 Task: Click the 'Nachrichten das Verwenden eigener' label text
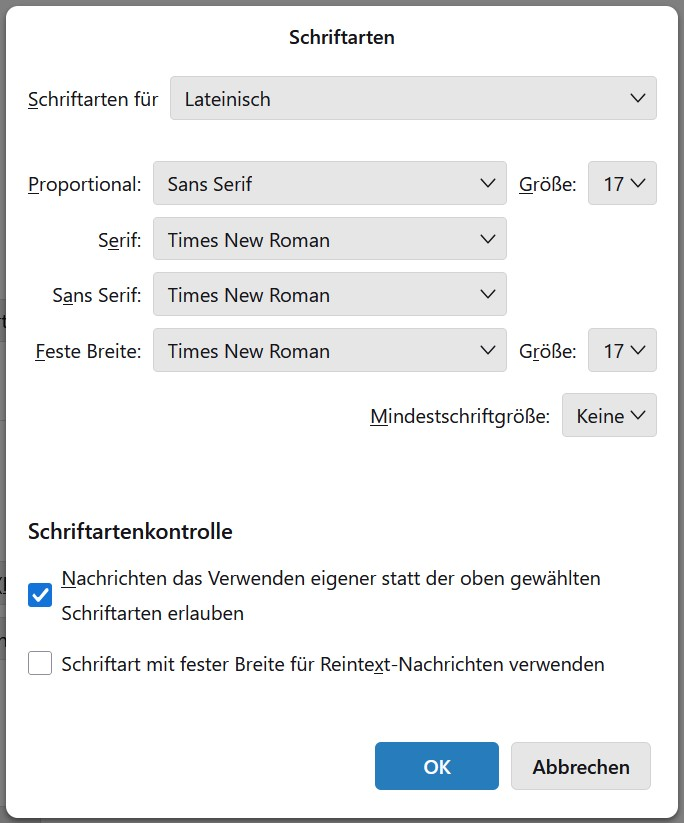(x=330, y=579)
